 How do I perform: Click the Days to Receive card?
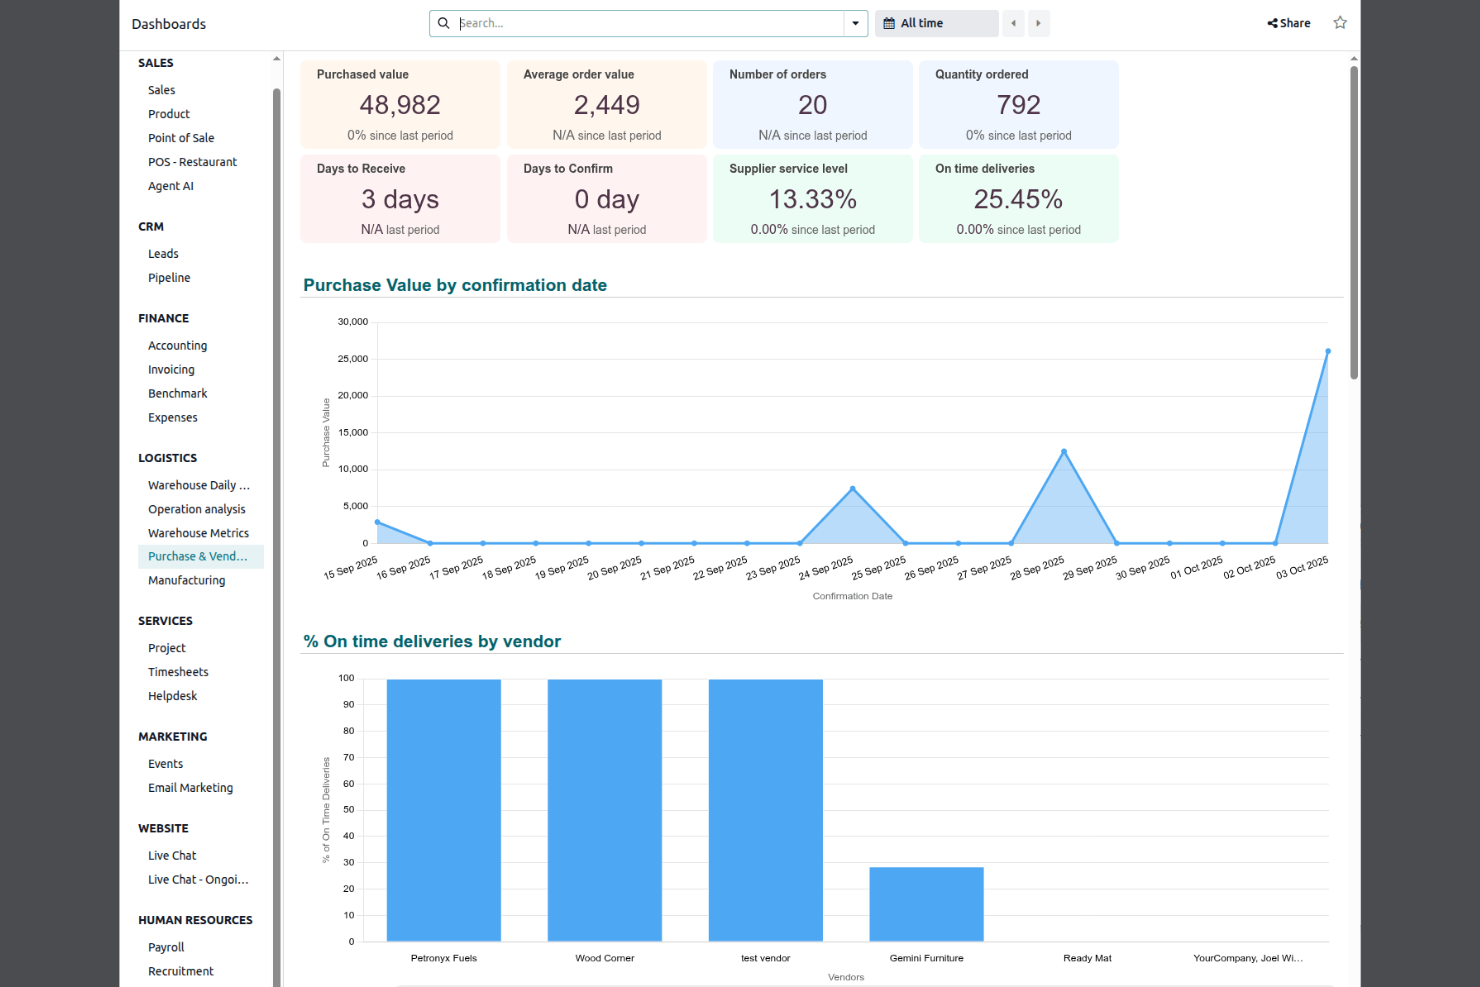click(400, 198)
